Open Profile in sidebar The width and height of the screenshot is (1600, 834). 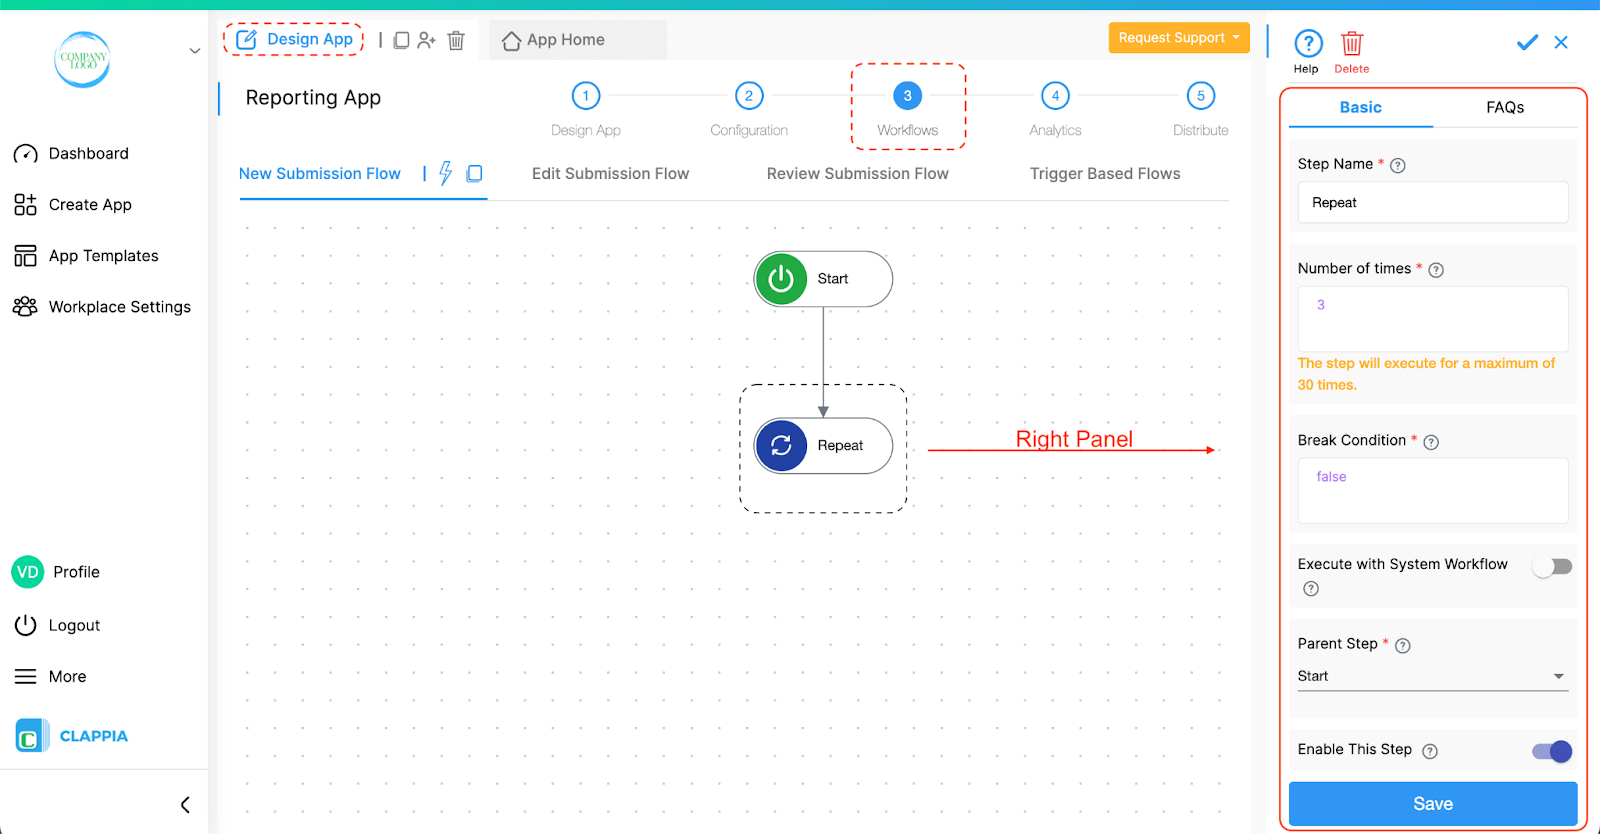point(56,572)
